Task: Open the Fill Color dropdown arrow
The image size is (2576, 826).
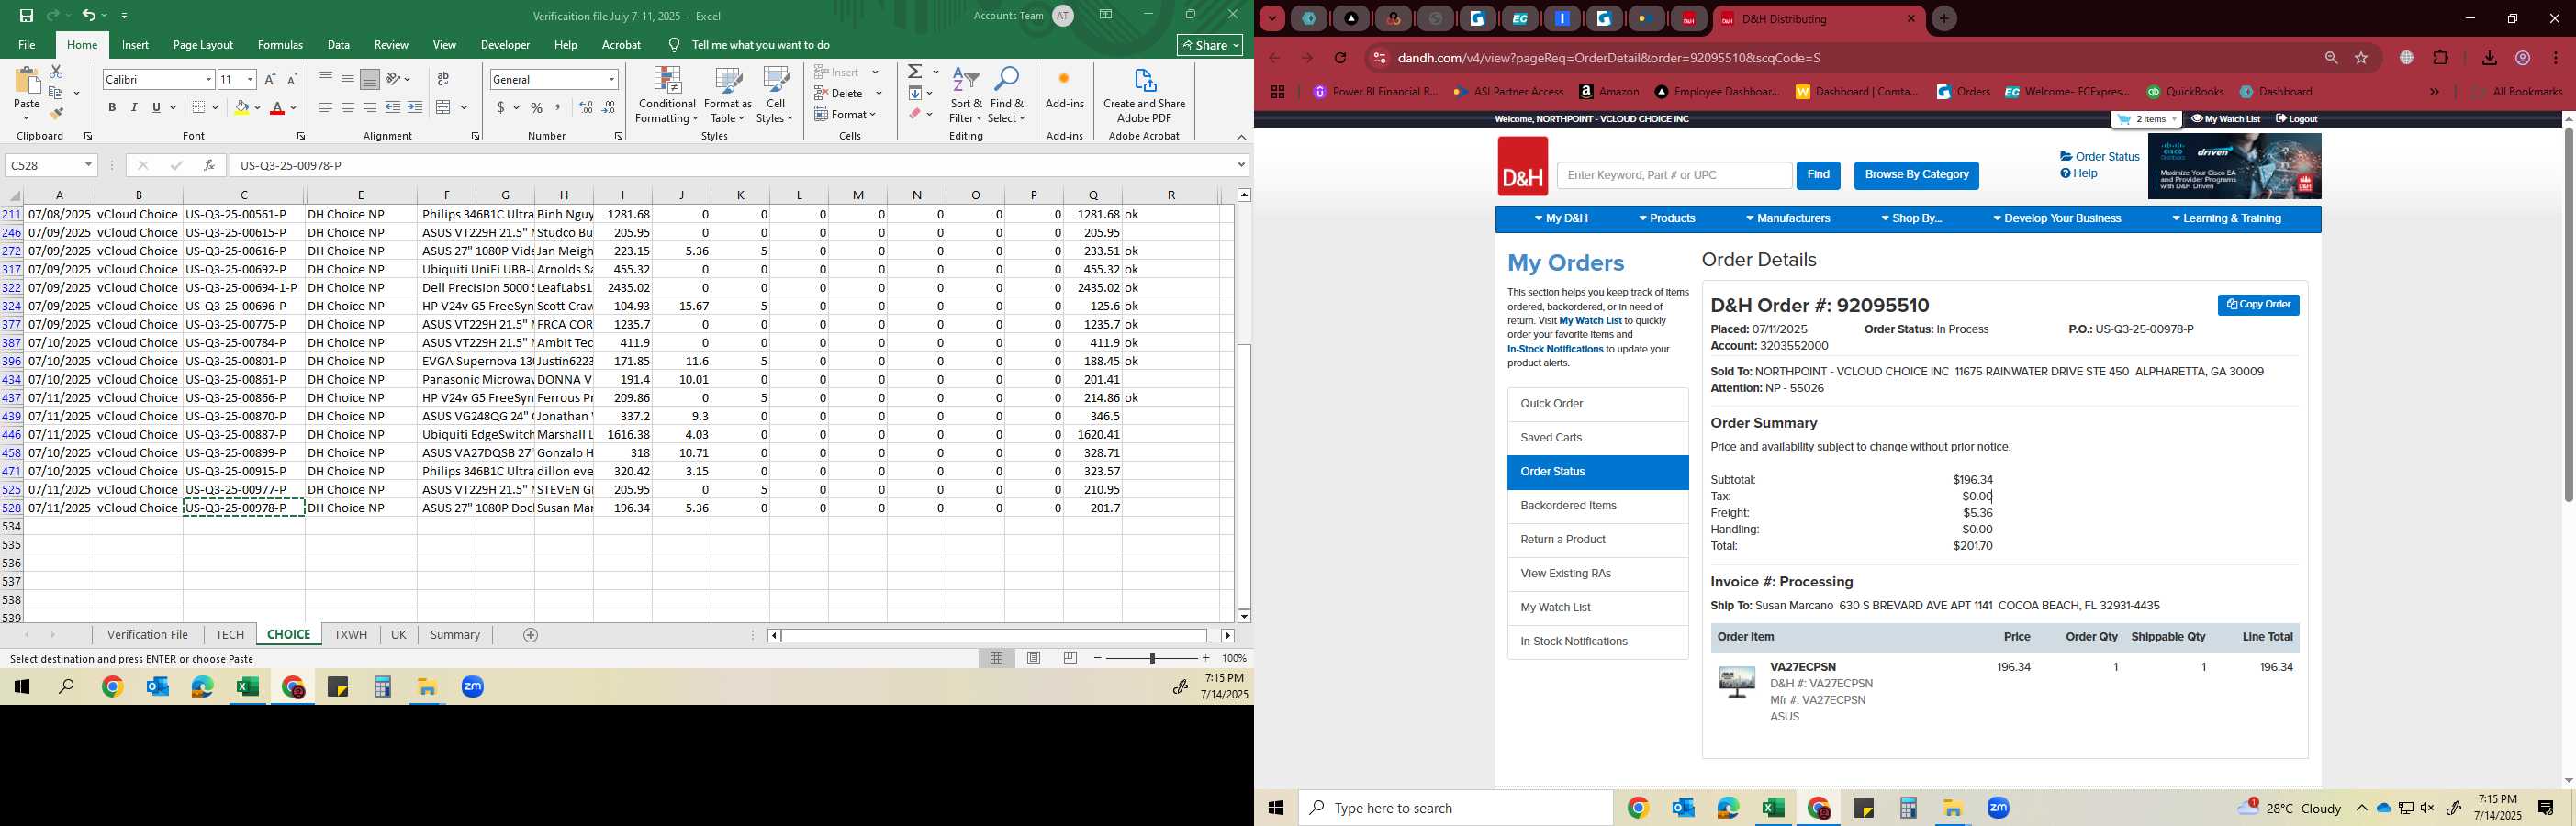Action: [257, 107]
